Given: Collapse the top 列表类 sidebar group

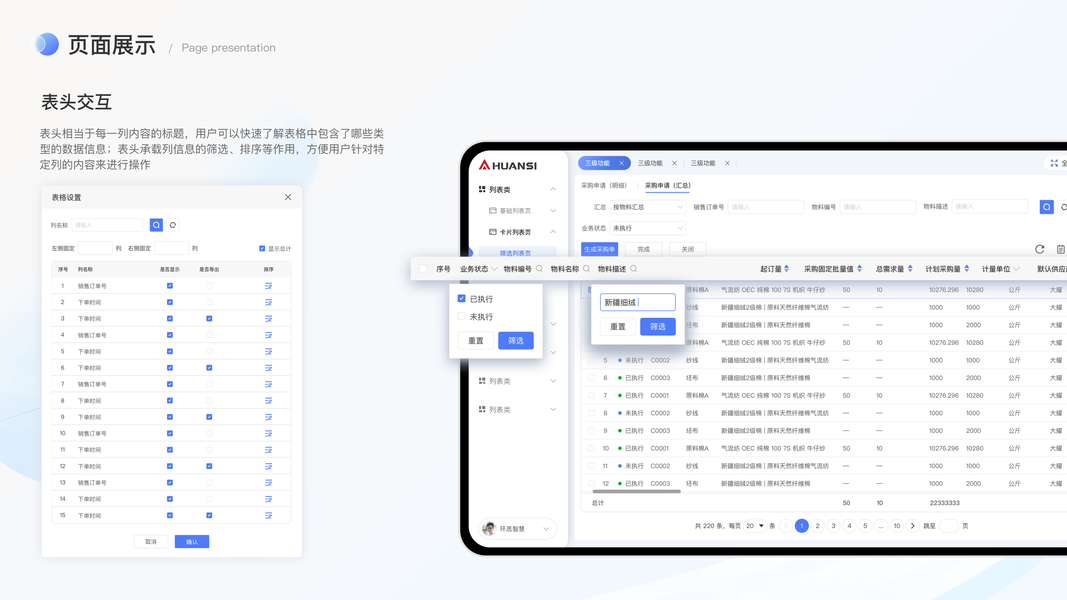Looking at the screenshot, I should (553, 189).
